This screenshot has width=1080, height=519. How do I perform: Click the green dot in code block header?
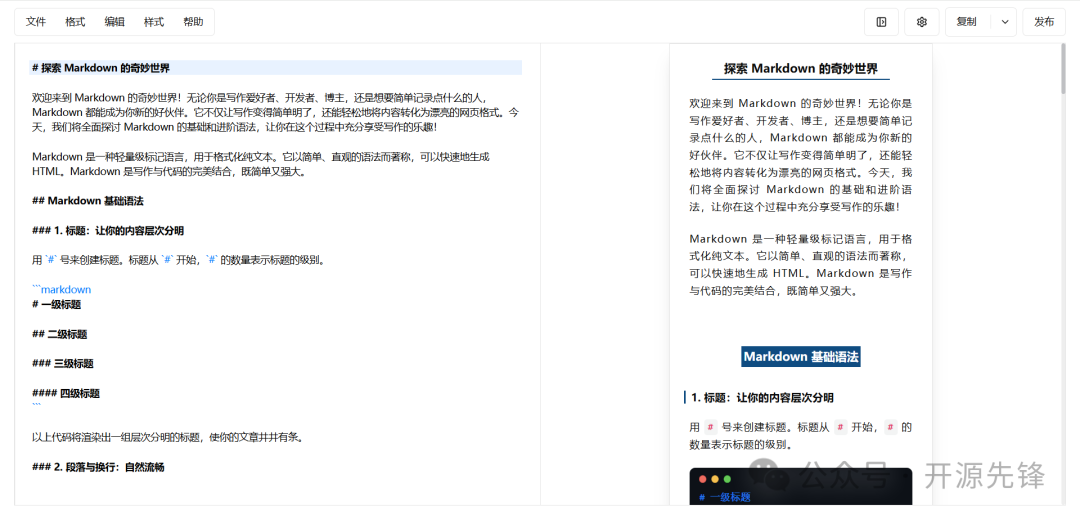pos(727,479)
